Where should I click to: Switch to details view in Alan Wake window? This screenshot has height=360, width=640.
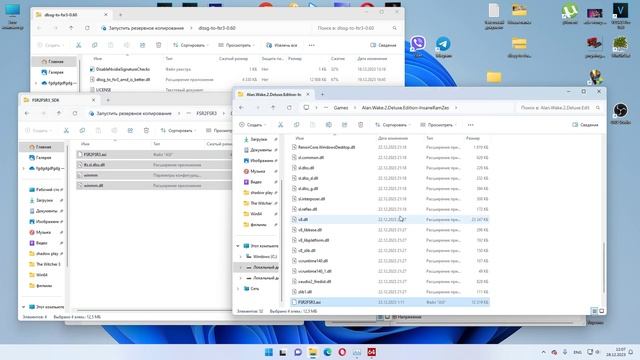coord(594,311)
